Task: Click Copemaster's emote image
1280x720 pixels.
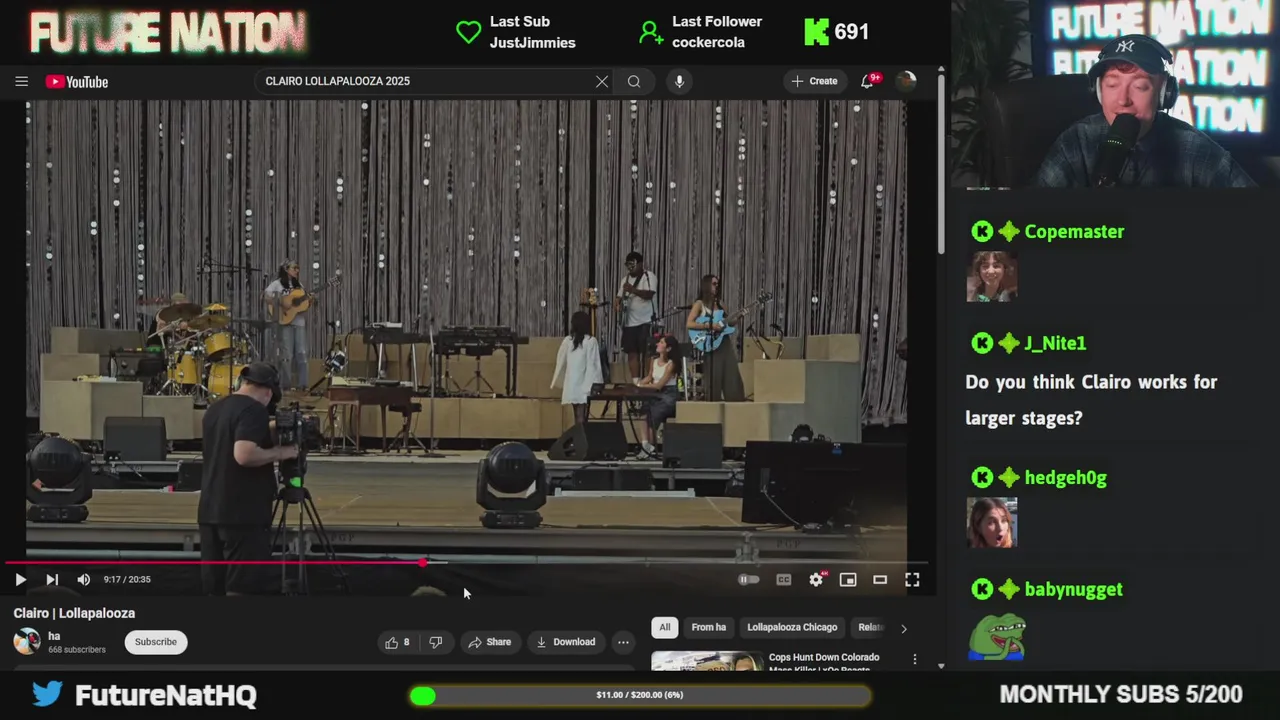Action: [992, 276]
